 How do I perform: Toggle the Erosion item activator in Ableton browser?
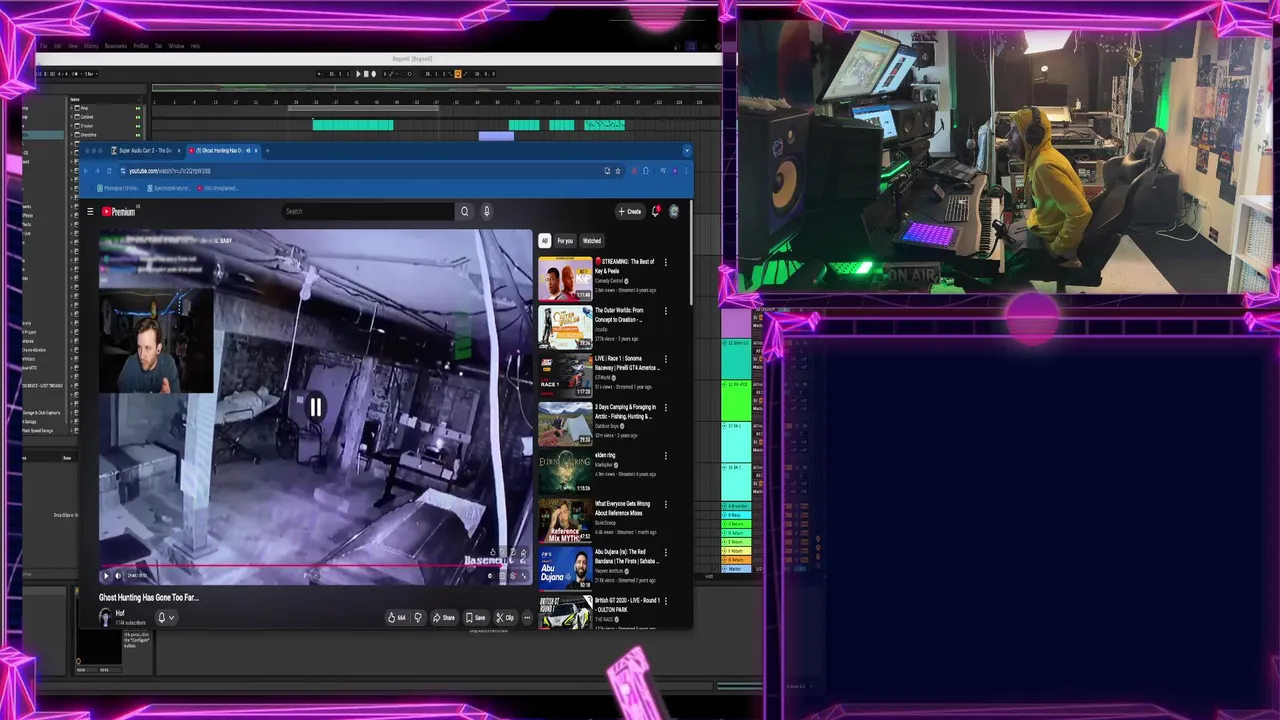(138, 126)
